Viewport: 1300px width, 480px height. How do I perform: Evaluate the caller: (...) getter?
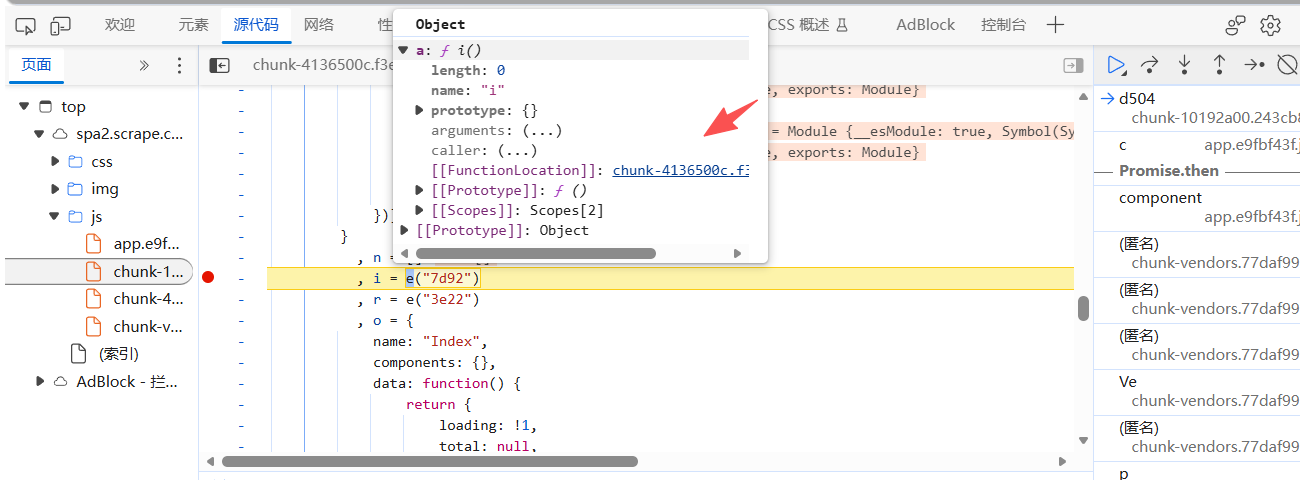pos(517,150)
